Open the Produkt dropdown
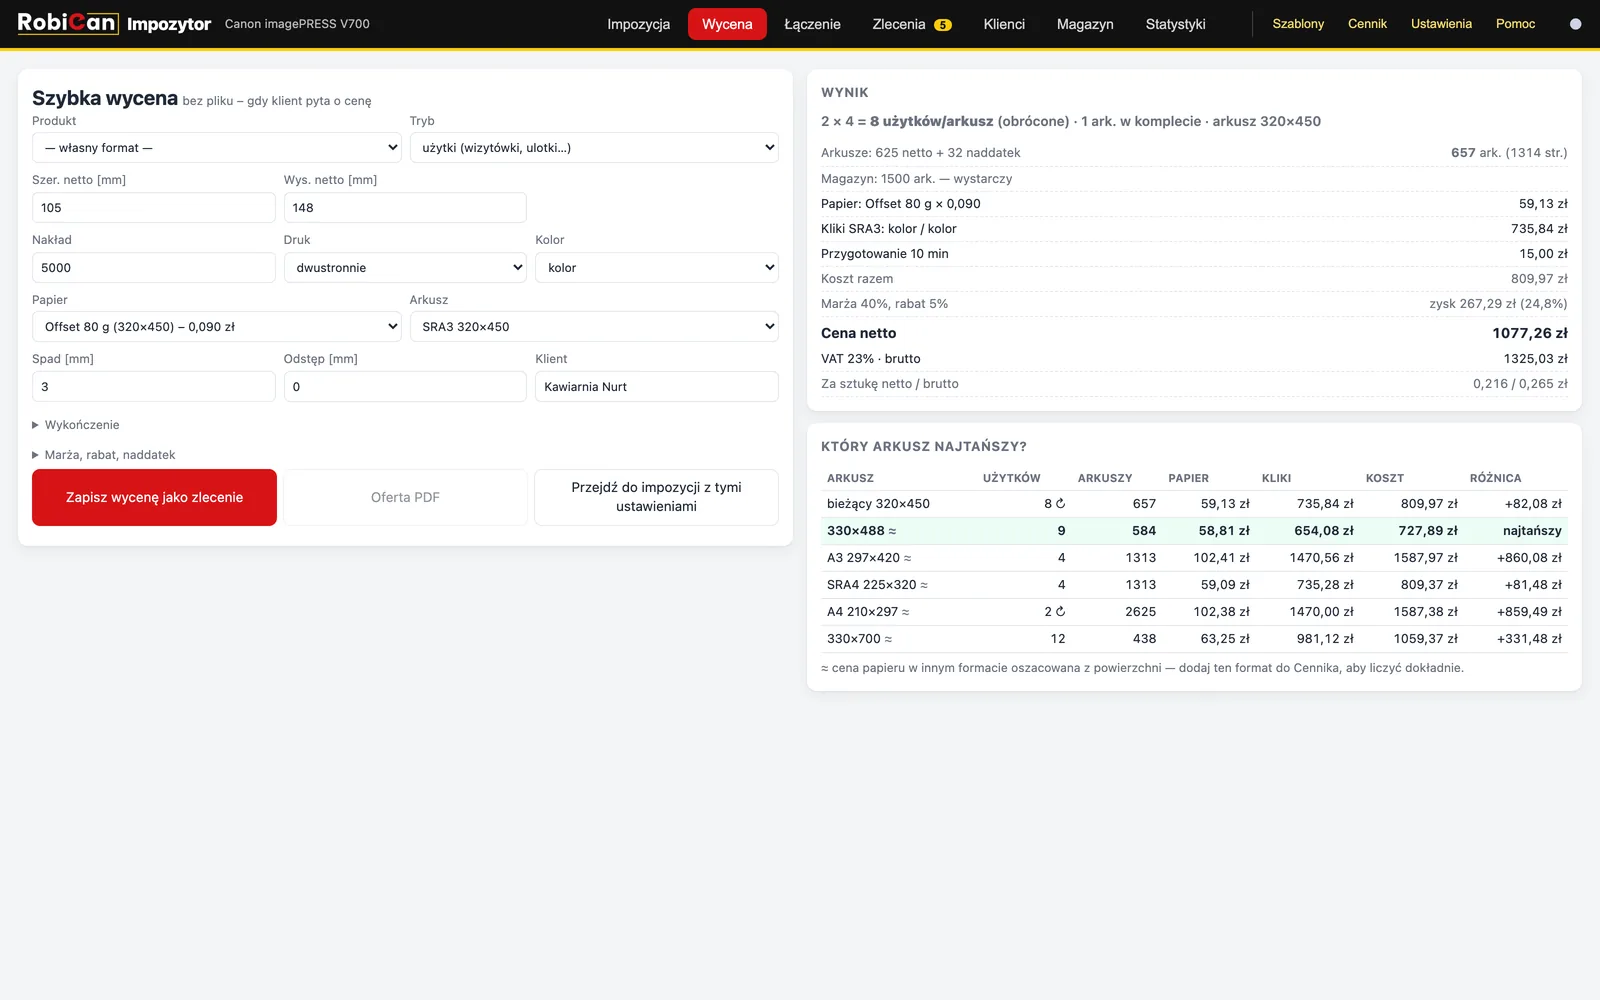This screenshot has width=1600, height=1000. point(216,148)
